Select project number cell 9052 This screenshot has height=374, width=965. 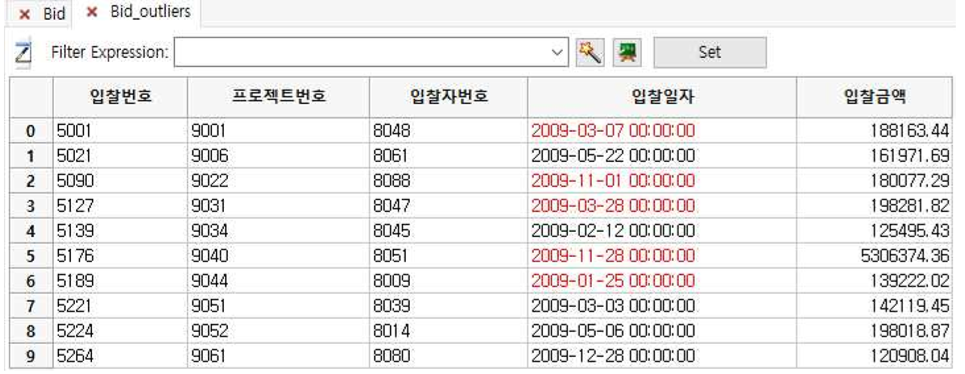278,332
